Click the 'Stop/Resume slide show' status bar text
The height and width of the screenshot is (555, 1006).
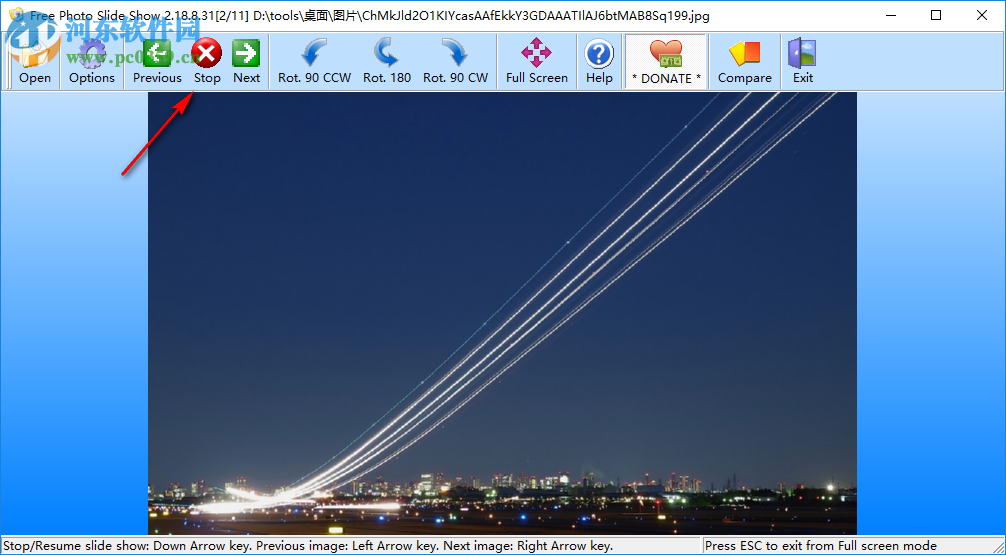coord(308,546)
